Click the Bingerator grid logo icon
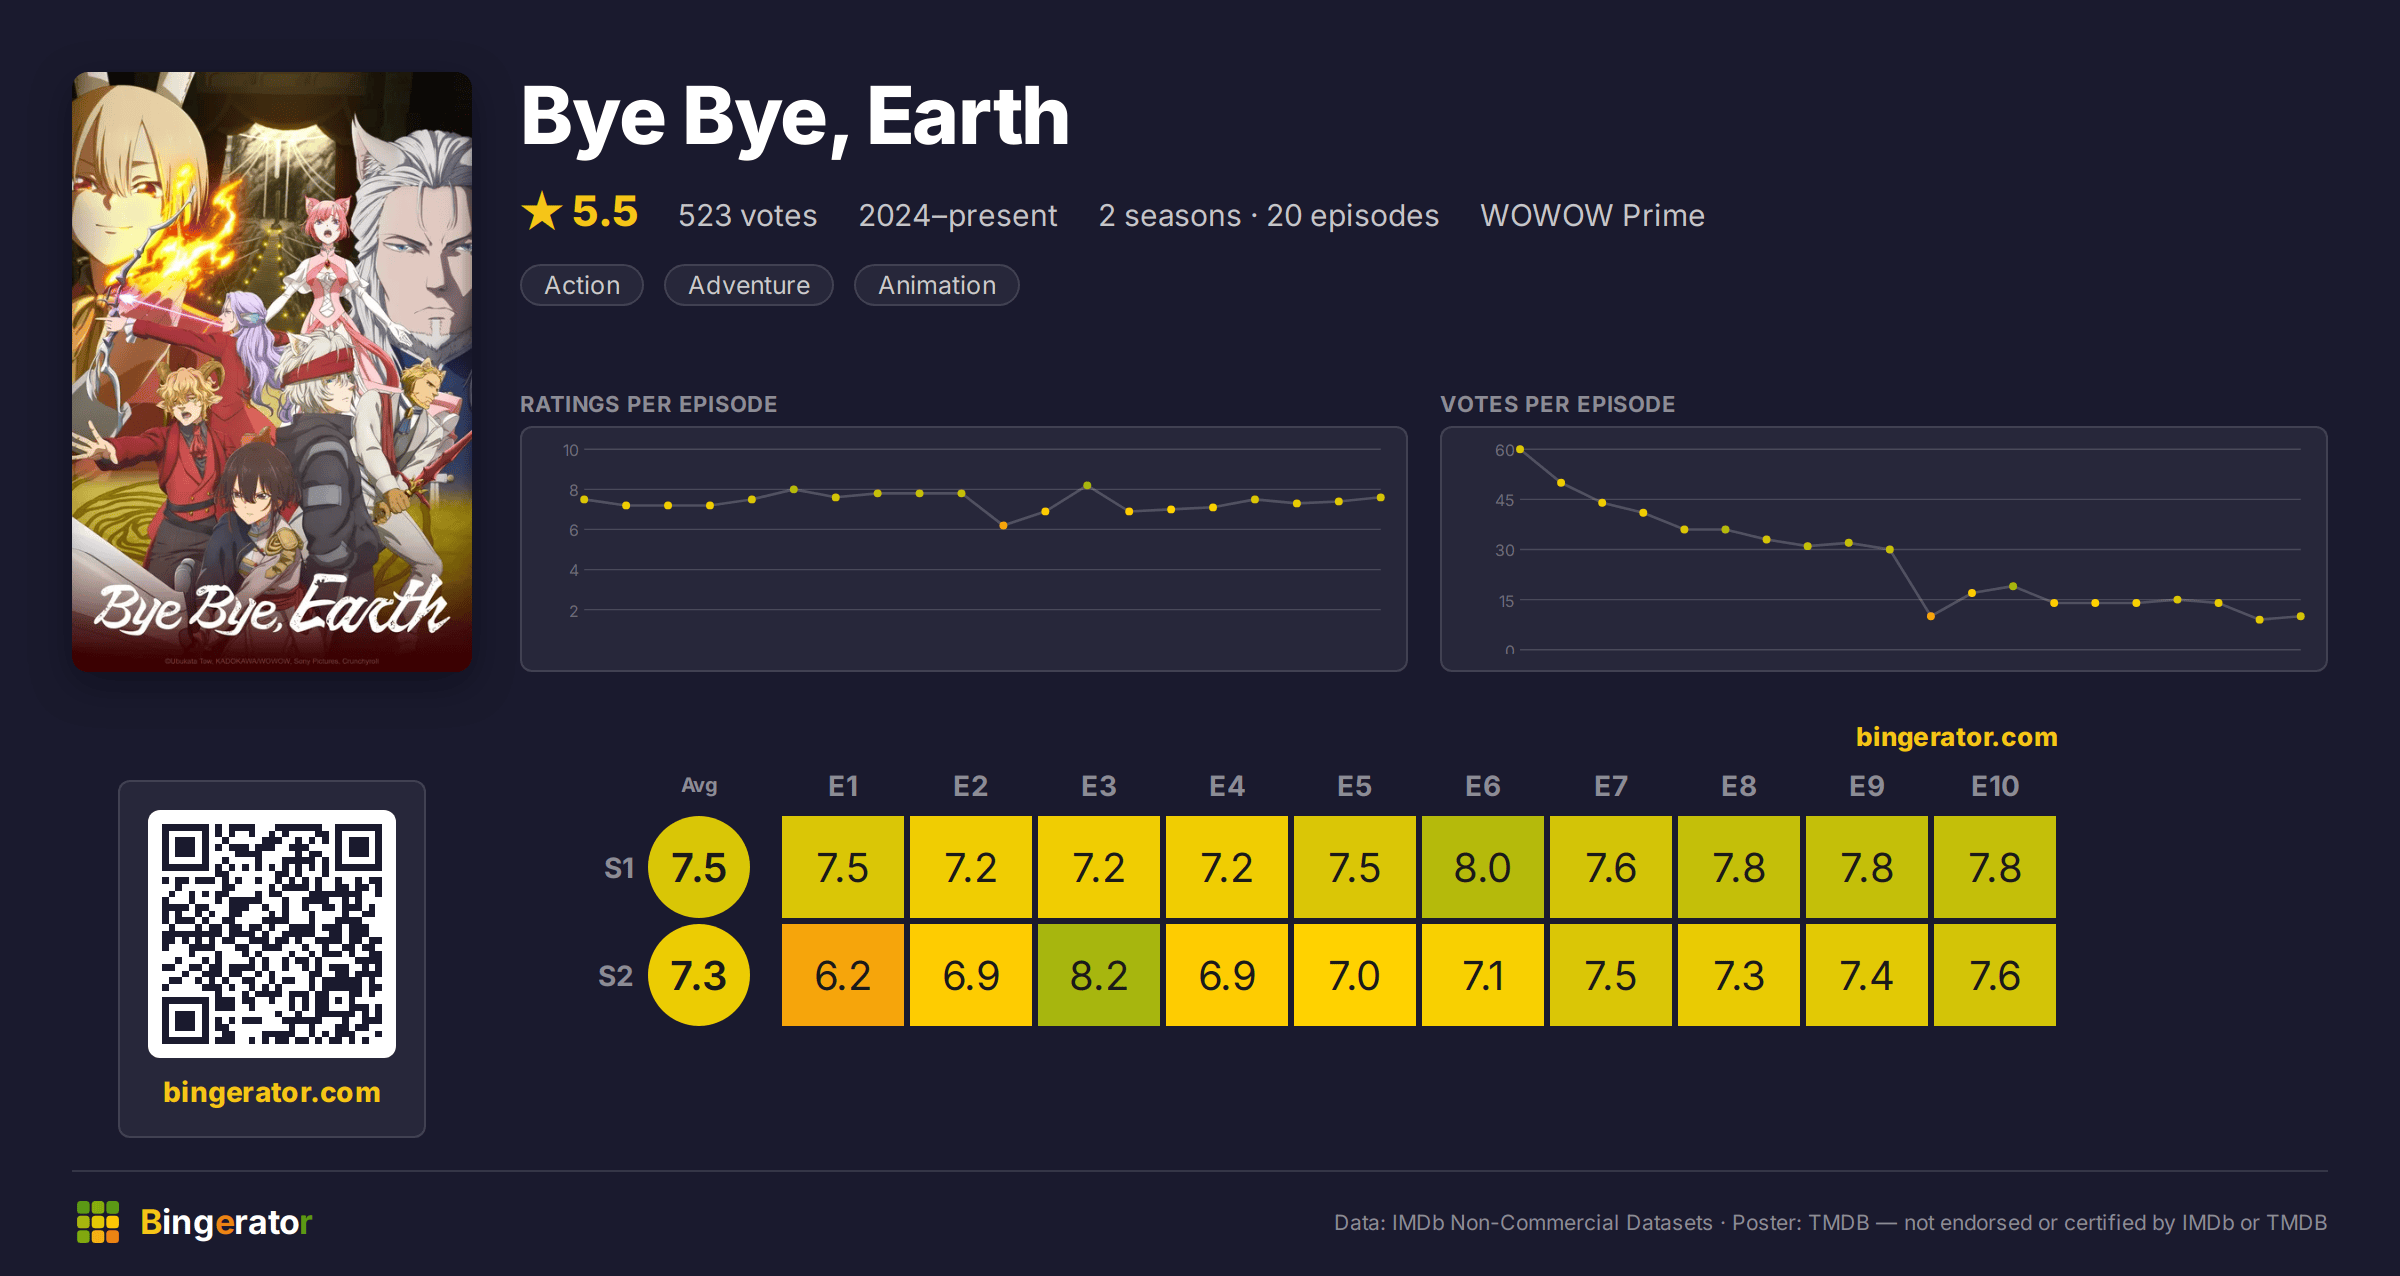2400x1276 pixels. pos(98,1222)
